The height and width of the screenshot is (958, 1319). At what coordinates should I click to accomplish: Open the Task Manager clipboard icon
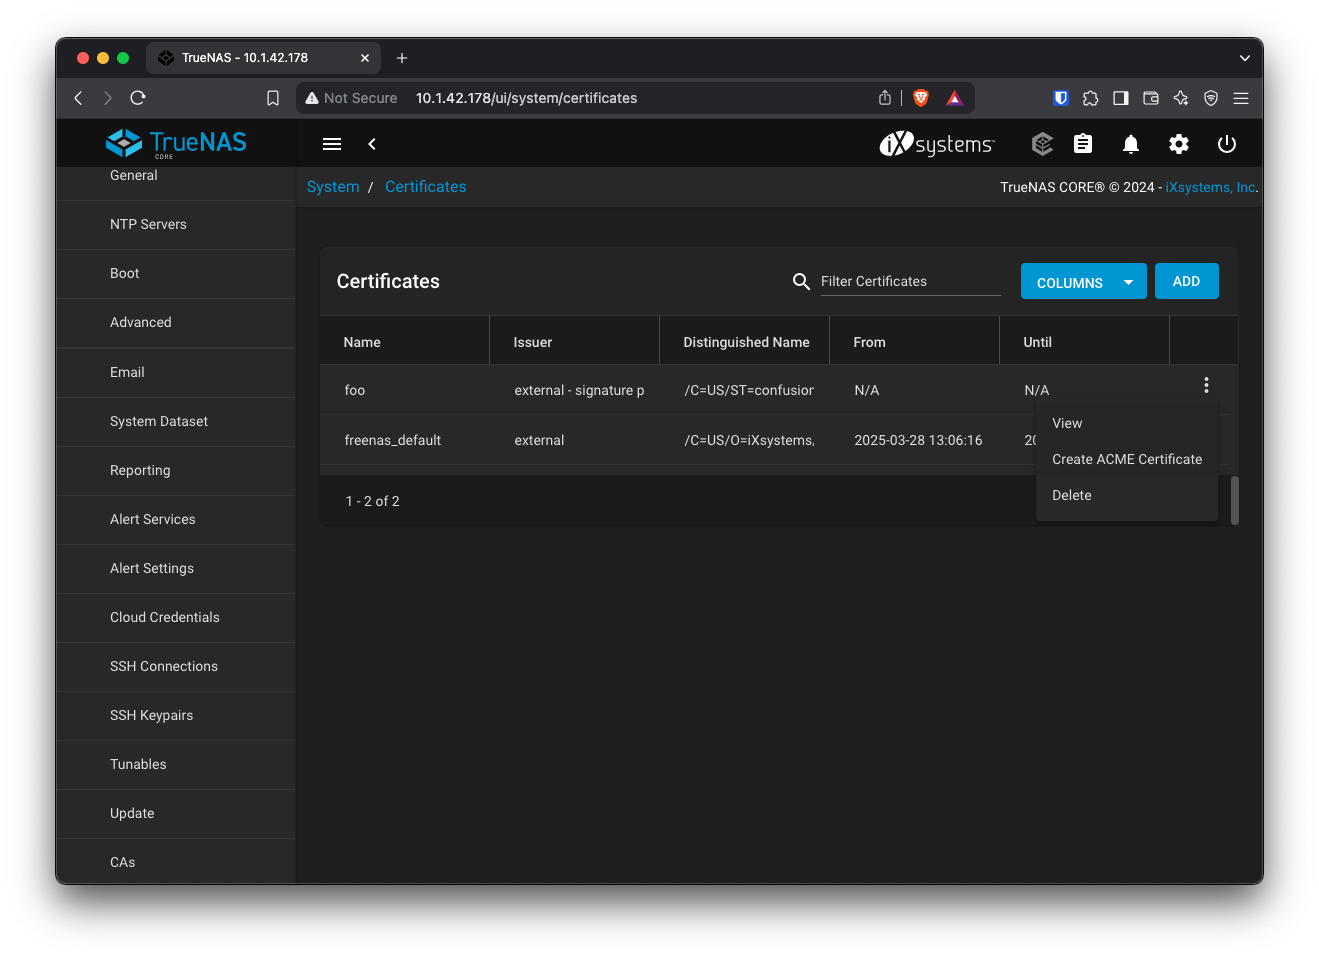1083,144
